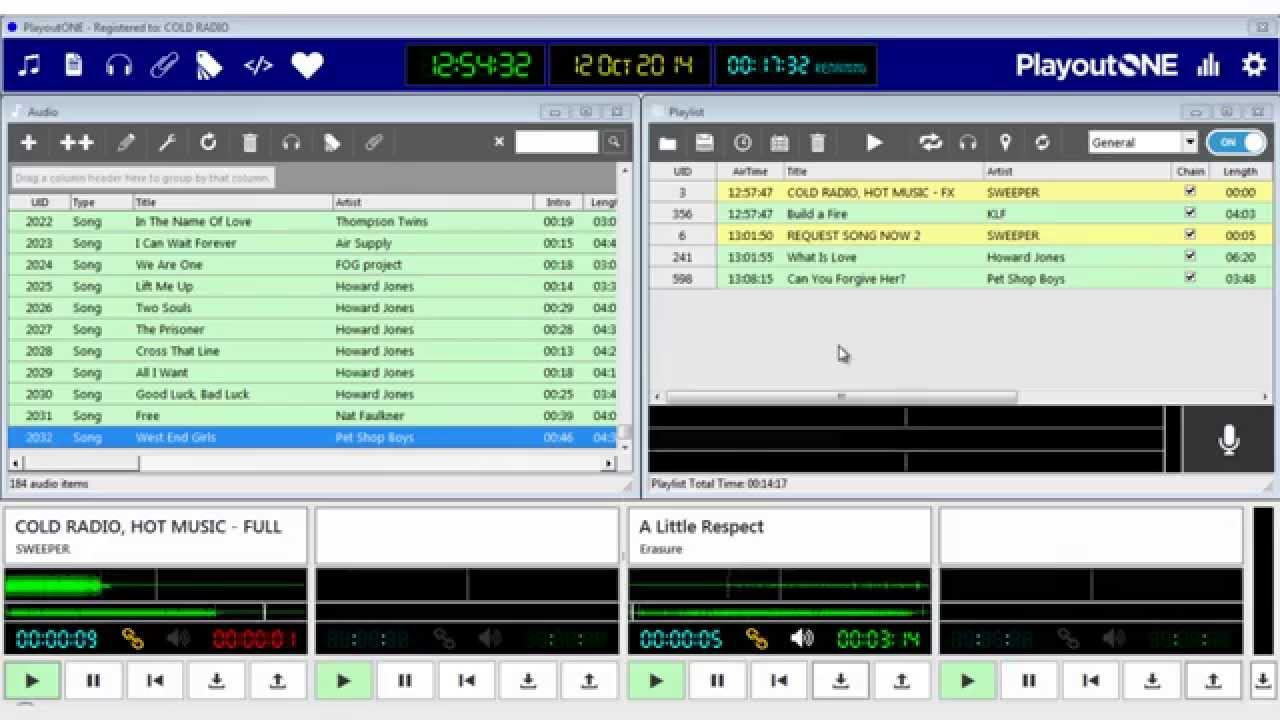Sort Playlist by Length column header

pos(1240,172)
